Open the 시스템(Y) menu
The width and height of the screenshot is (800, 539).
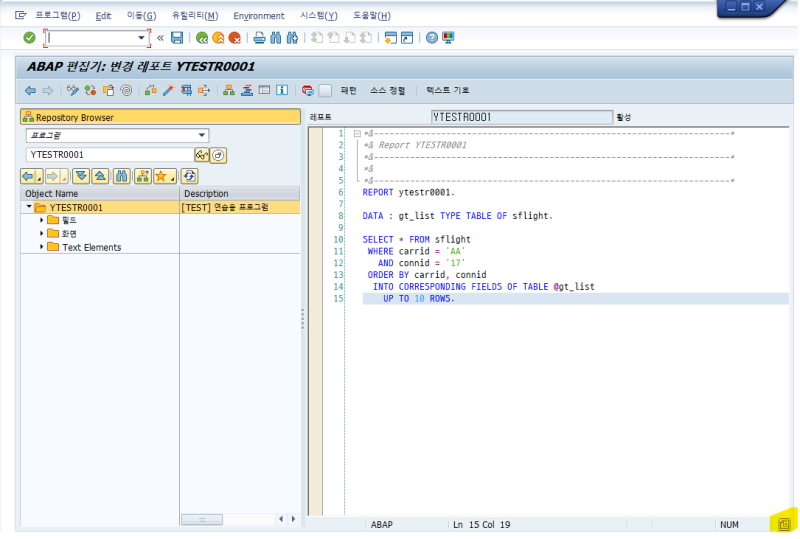[318, 16]
